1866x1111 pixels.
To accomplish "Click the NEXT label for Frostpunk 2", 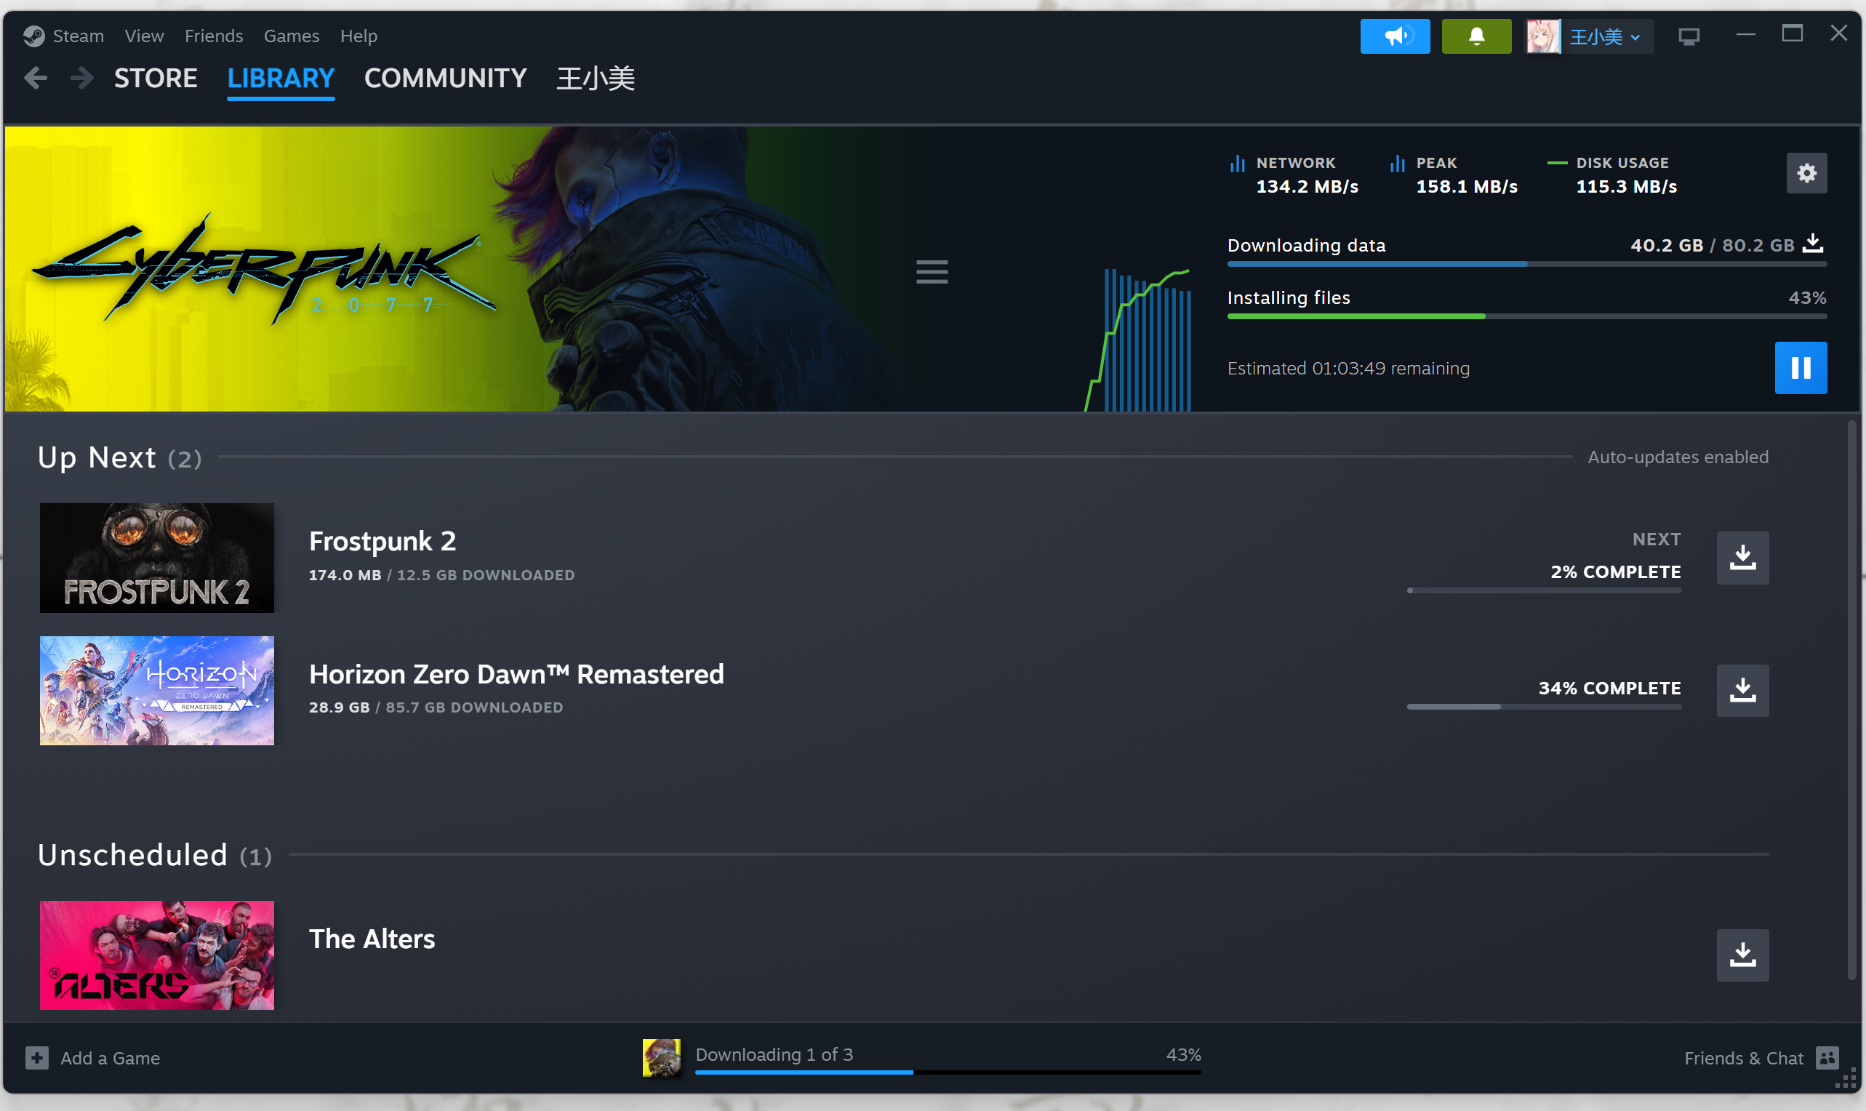I will pyautogui.click(x=1657, y=539).
